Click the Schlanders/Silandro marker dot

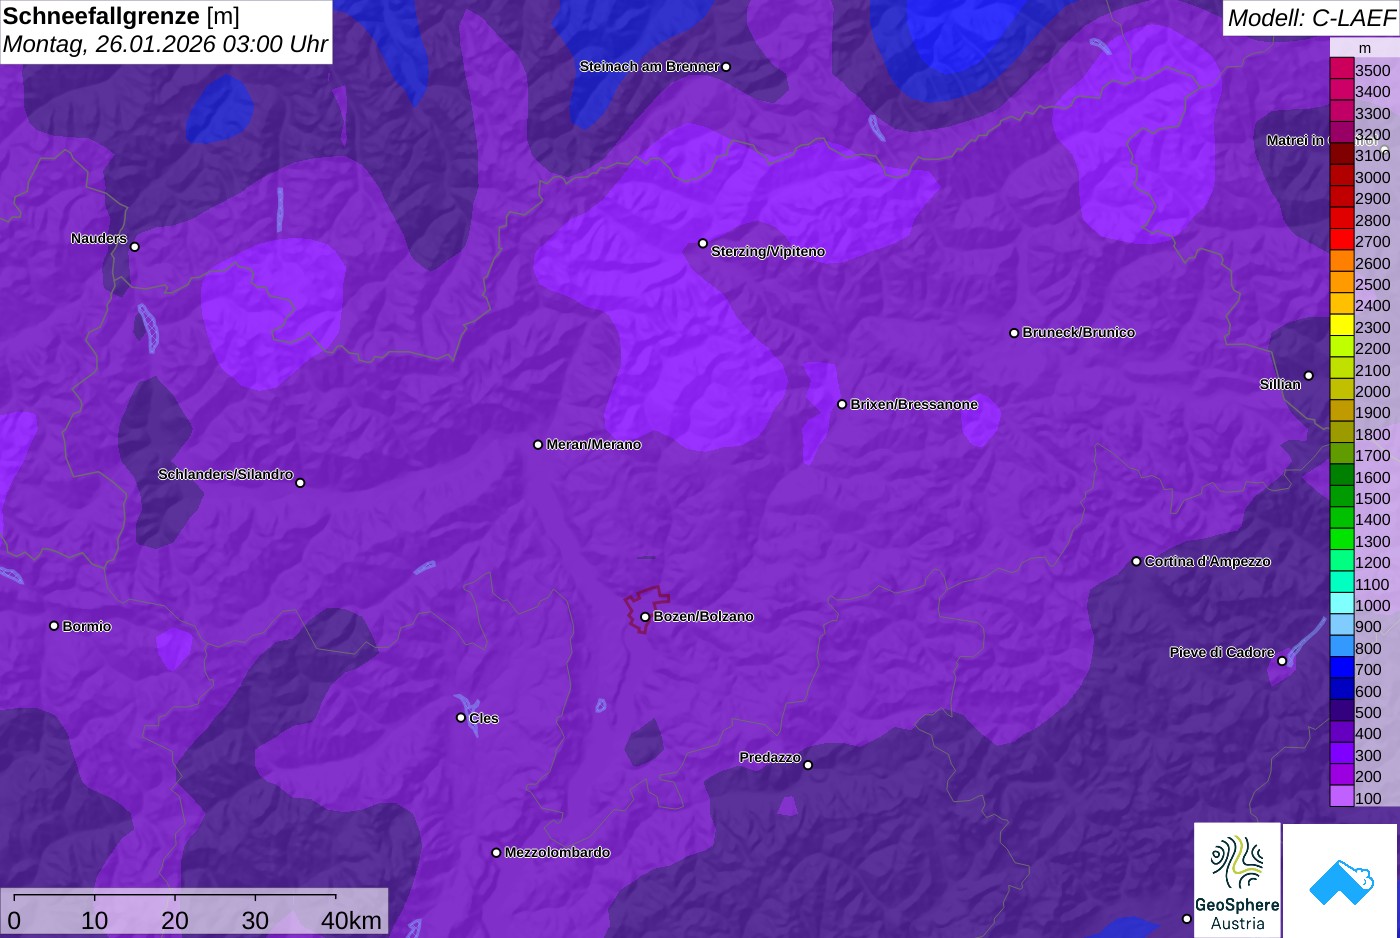(x=300, y=483)
